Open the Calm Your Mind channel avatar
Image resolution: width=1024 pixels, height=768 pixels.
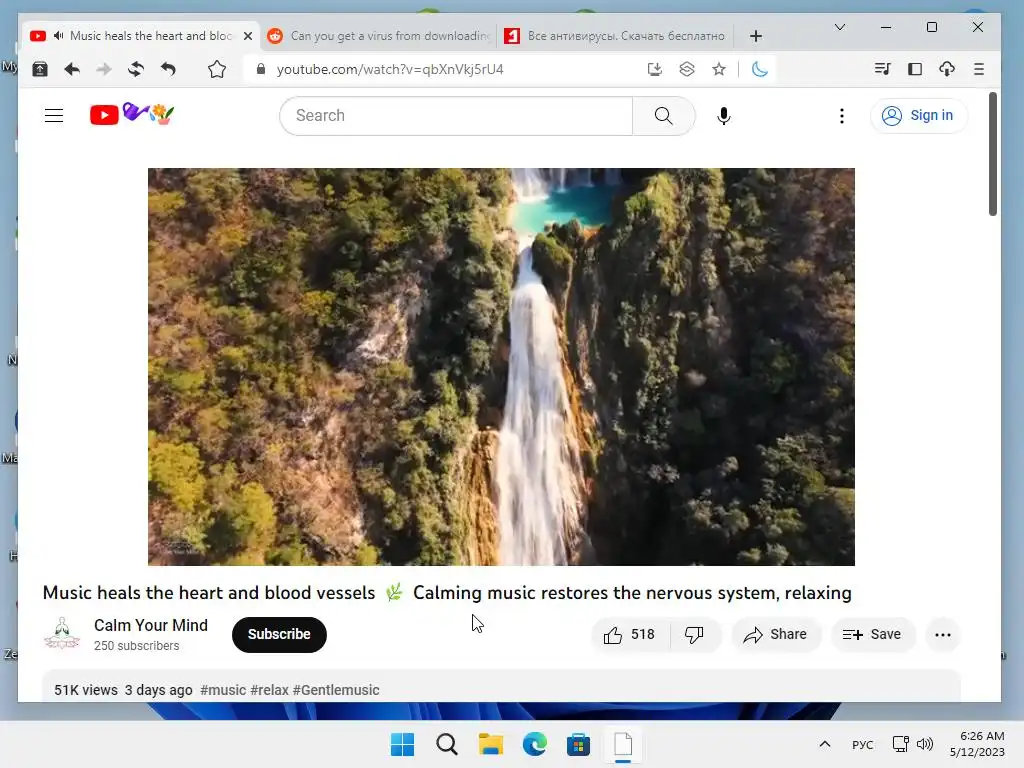pyautogui.click(x=62, y=634)
